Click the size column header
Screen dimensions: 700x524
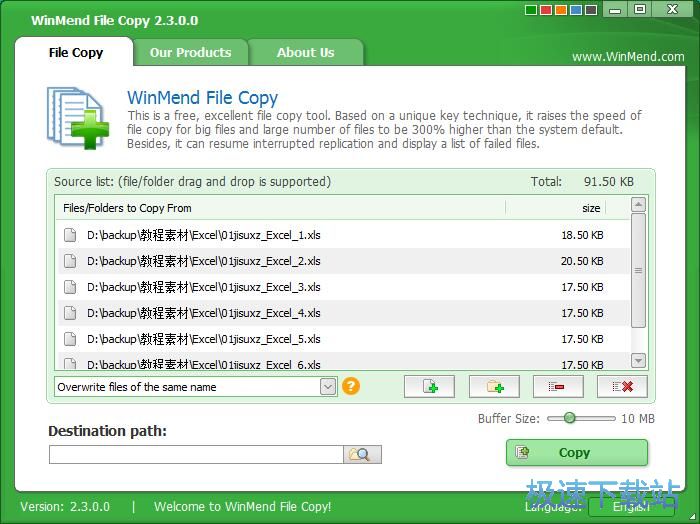tap(591, 208)
